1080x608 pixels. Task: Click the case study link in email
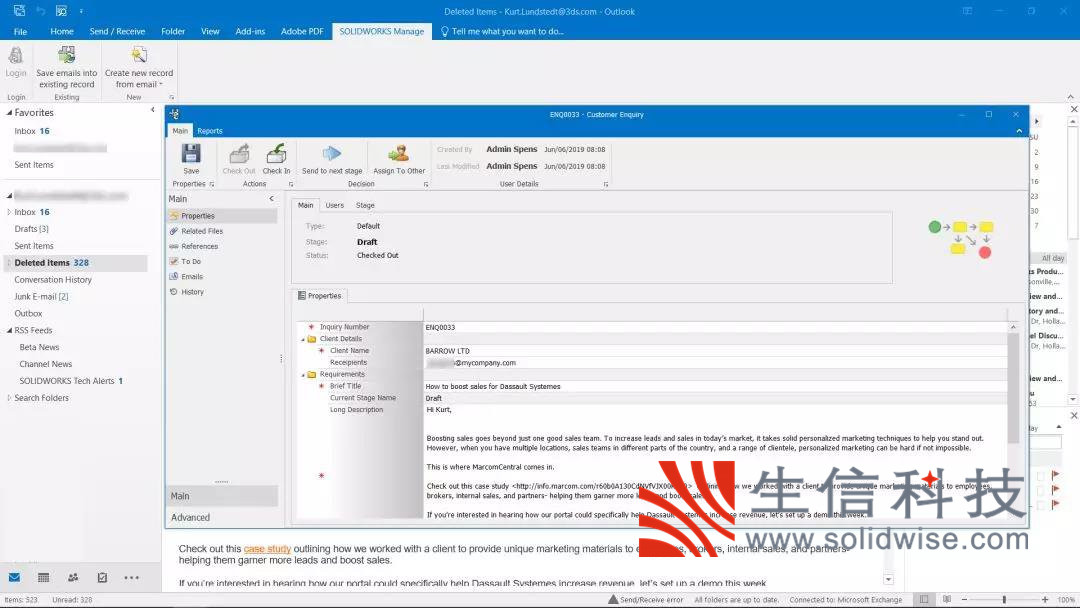click(x=267, y=549)
